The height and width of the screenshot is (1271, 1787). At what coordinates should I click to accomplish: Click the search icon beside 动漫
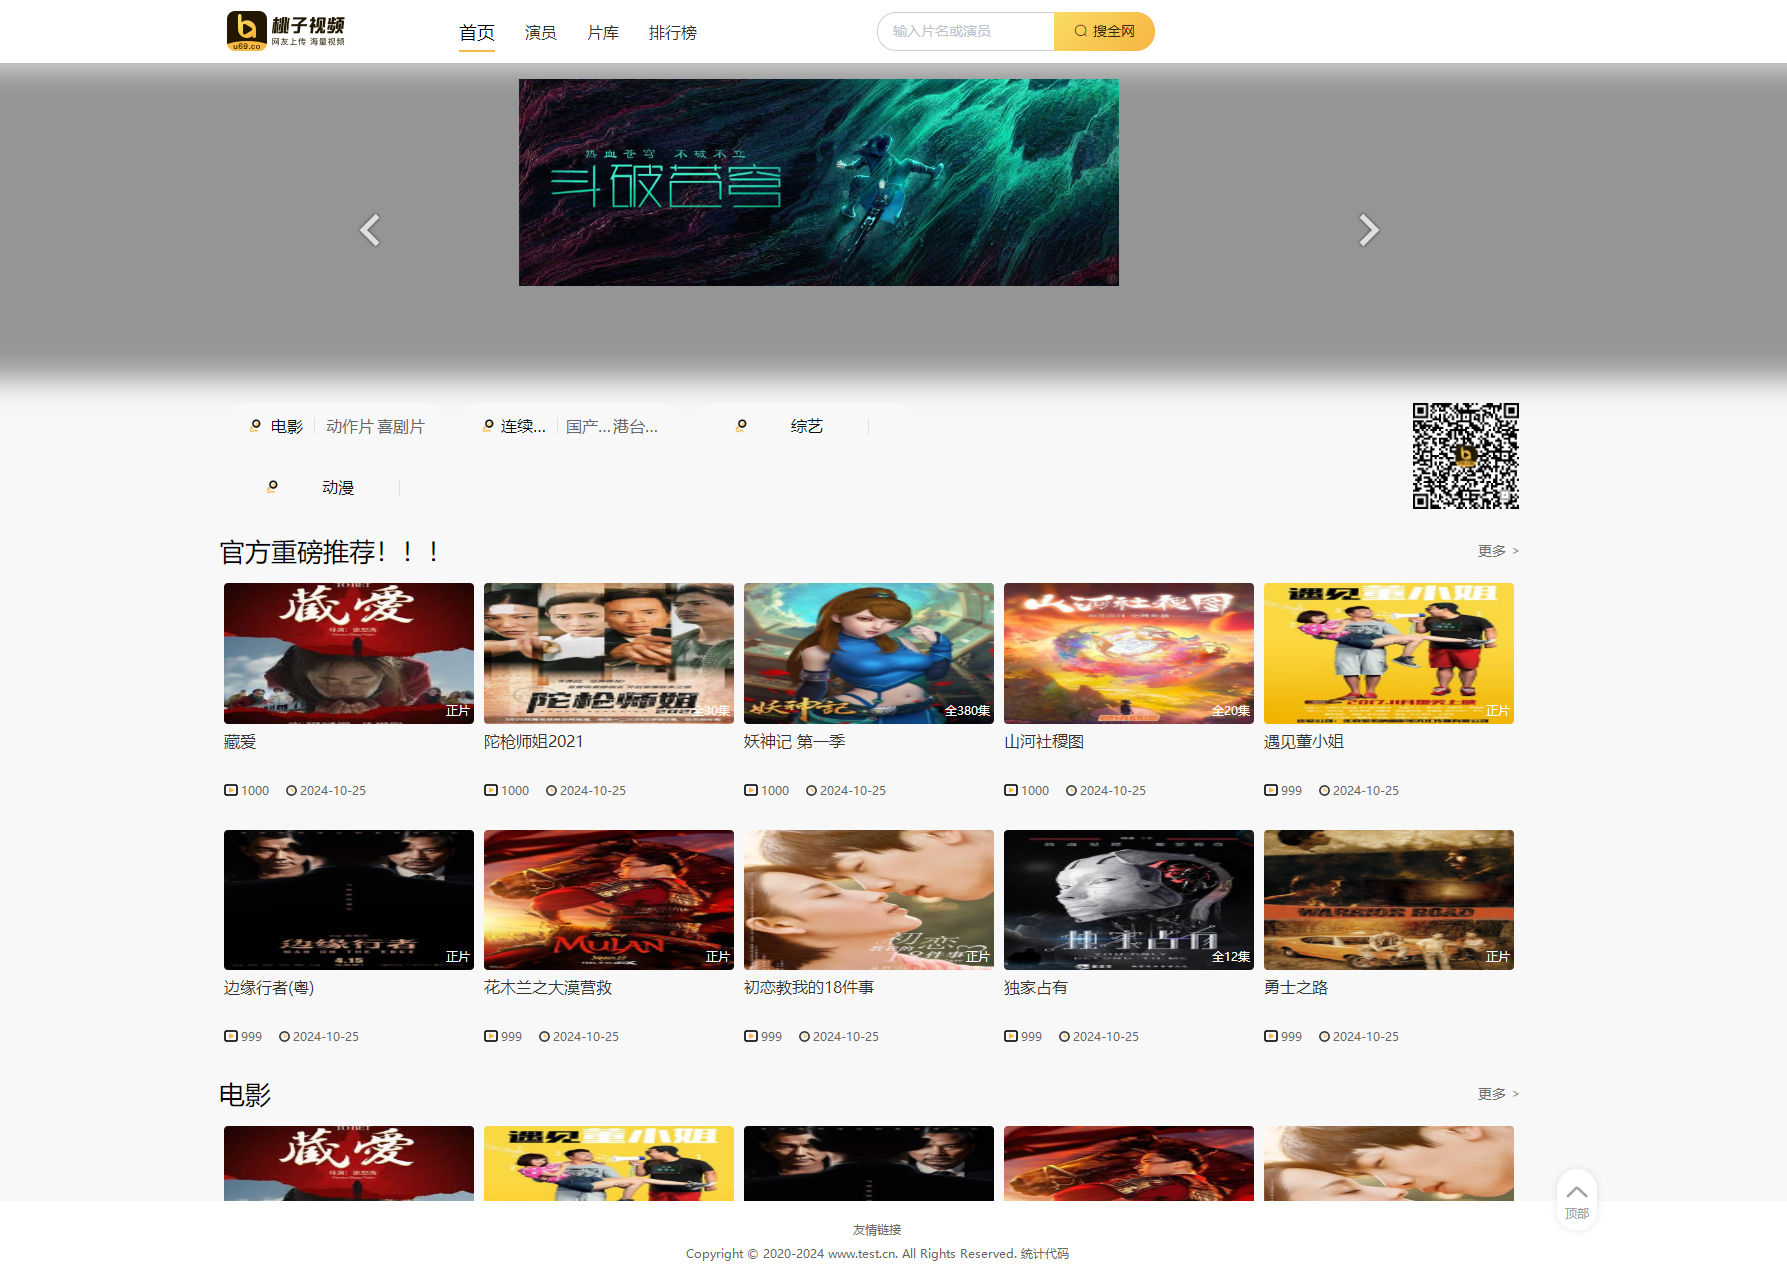pyautogui.click(x=272, y=487)
